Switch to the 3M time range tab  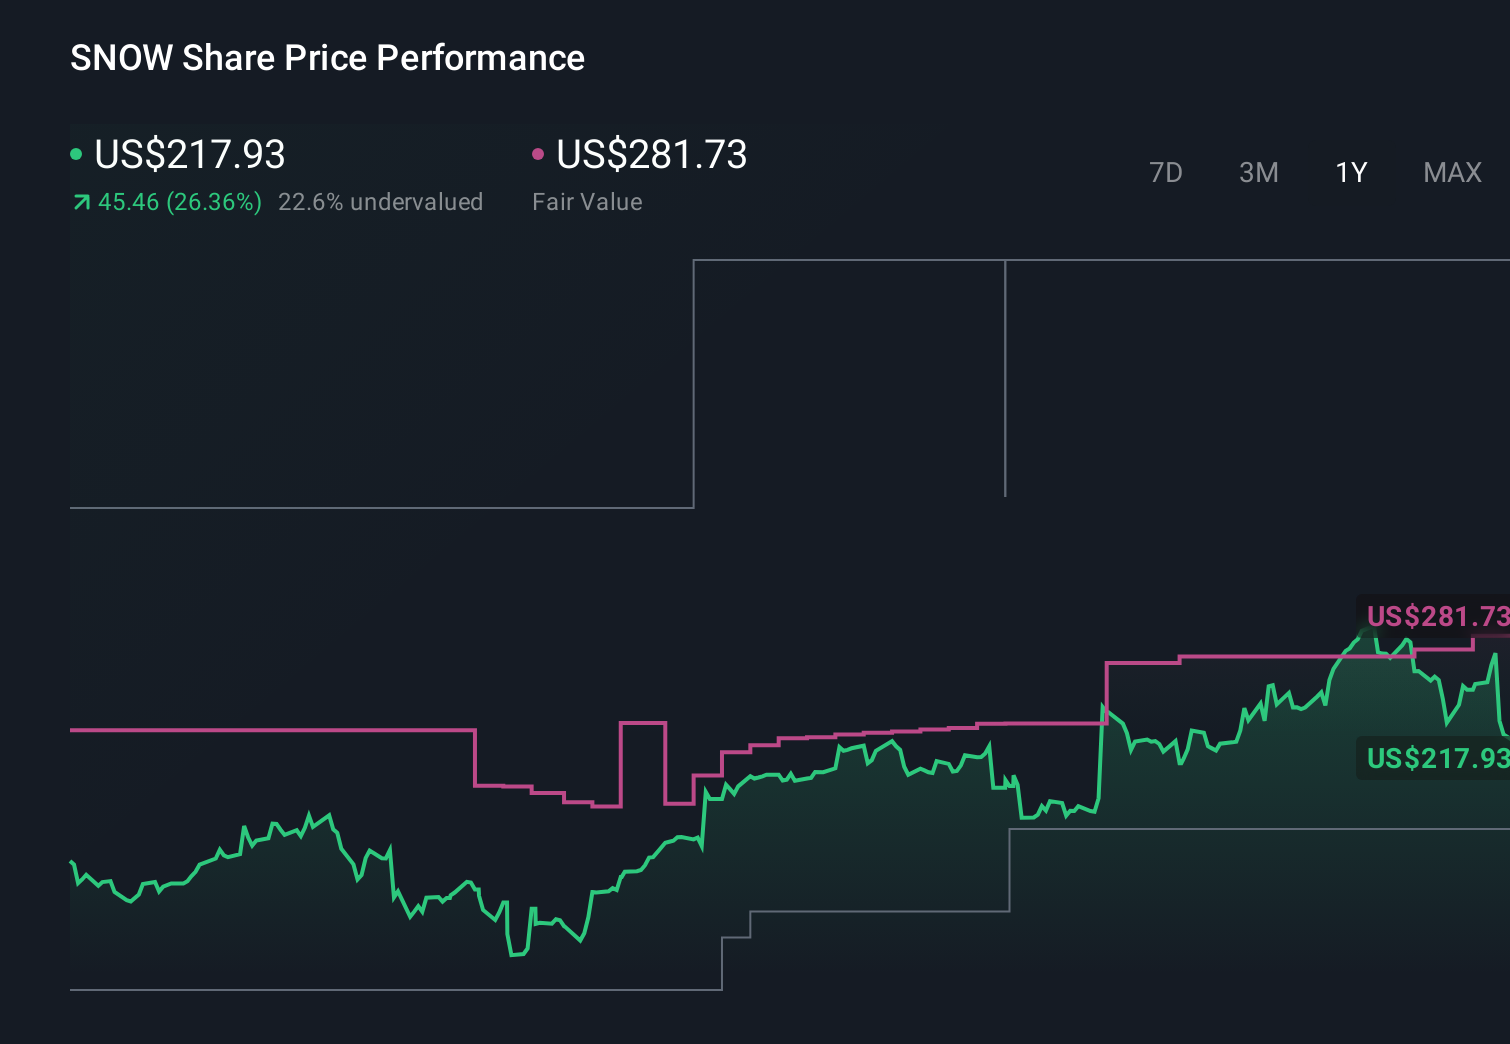pyautogui.click(x=1258, y=172)
